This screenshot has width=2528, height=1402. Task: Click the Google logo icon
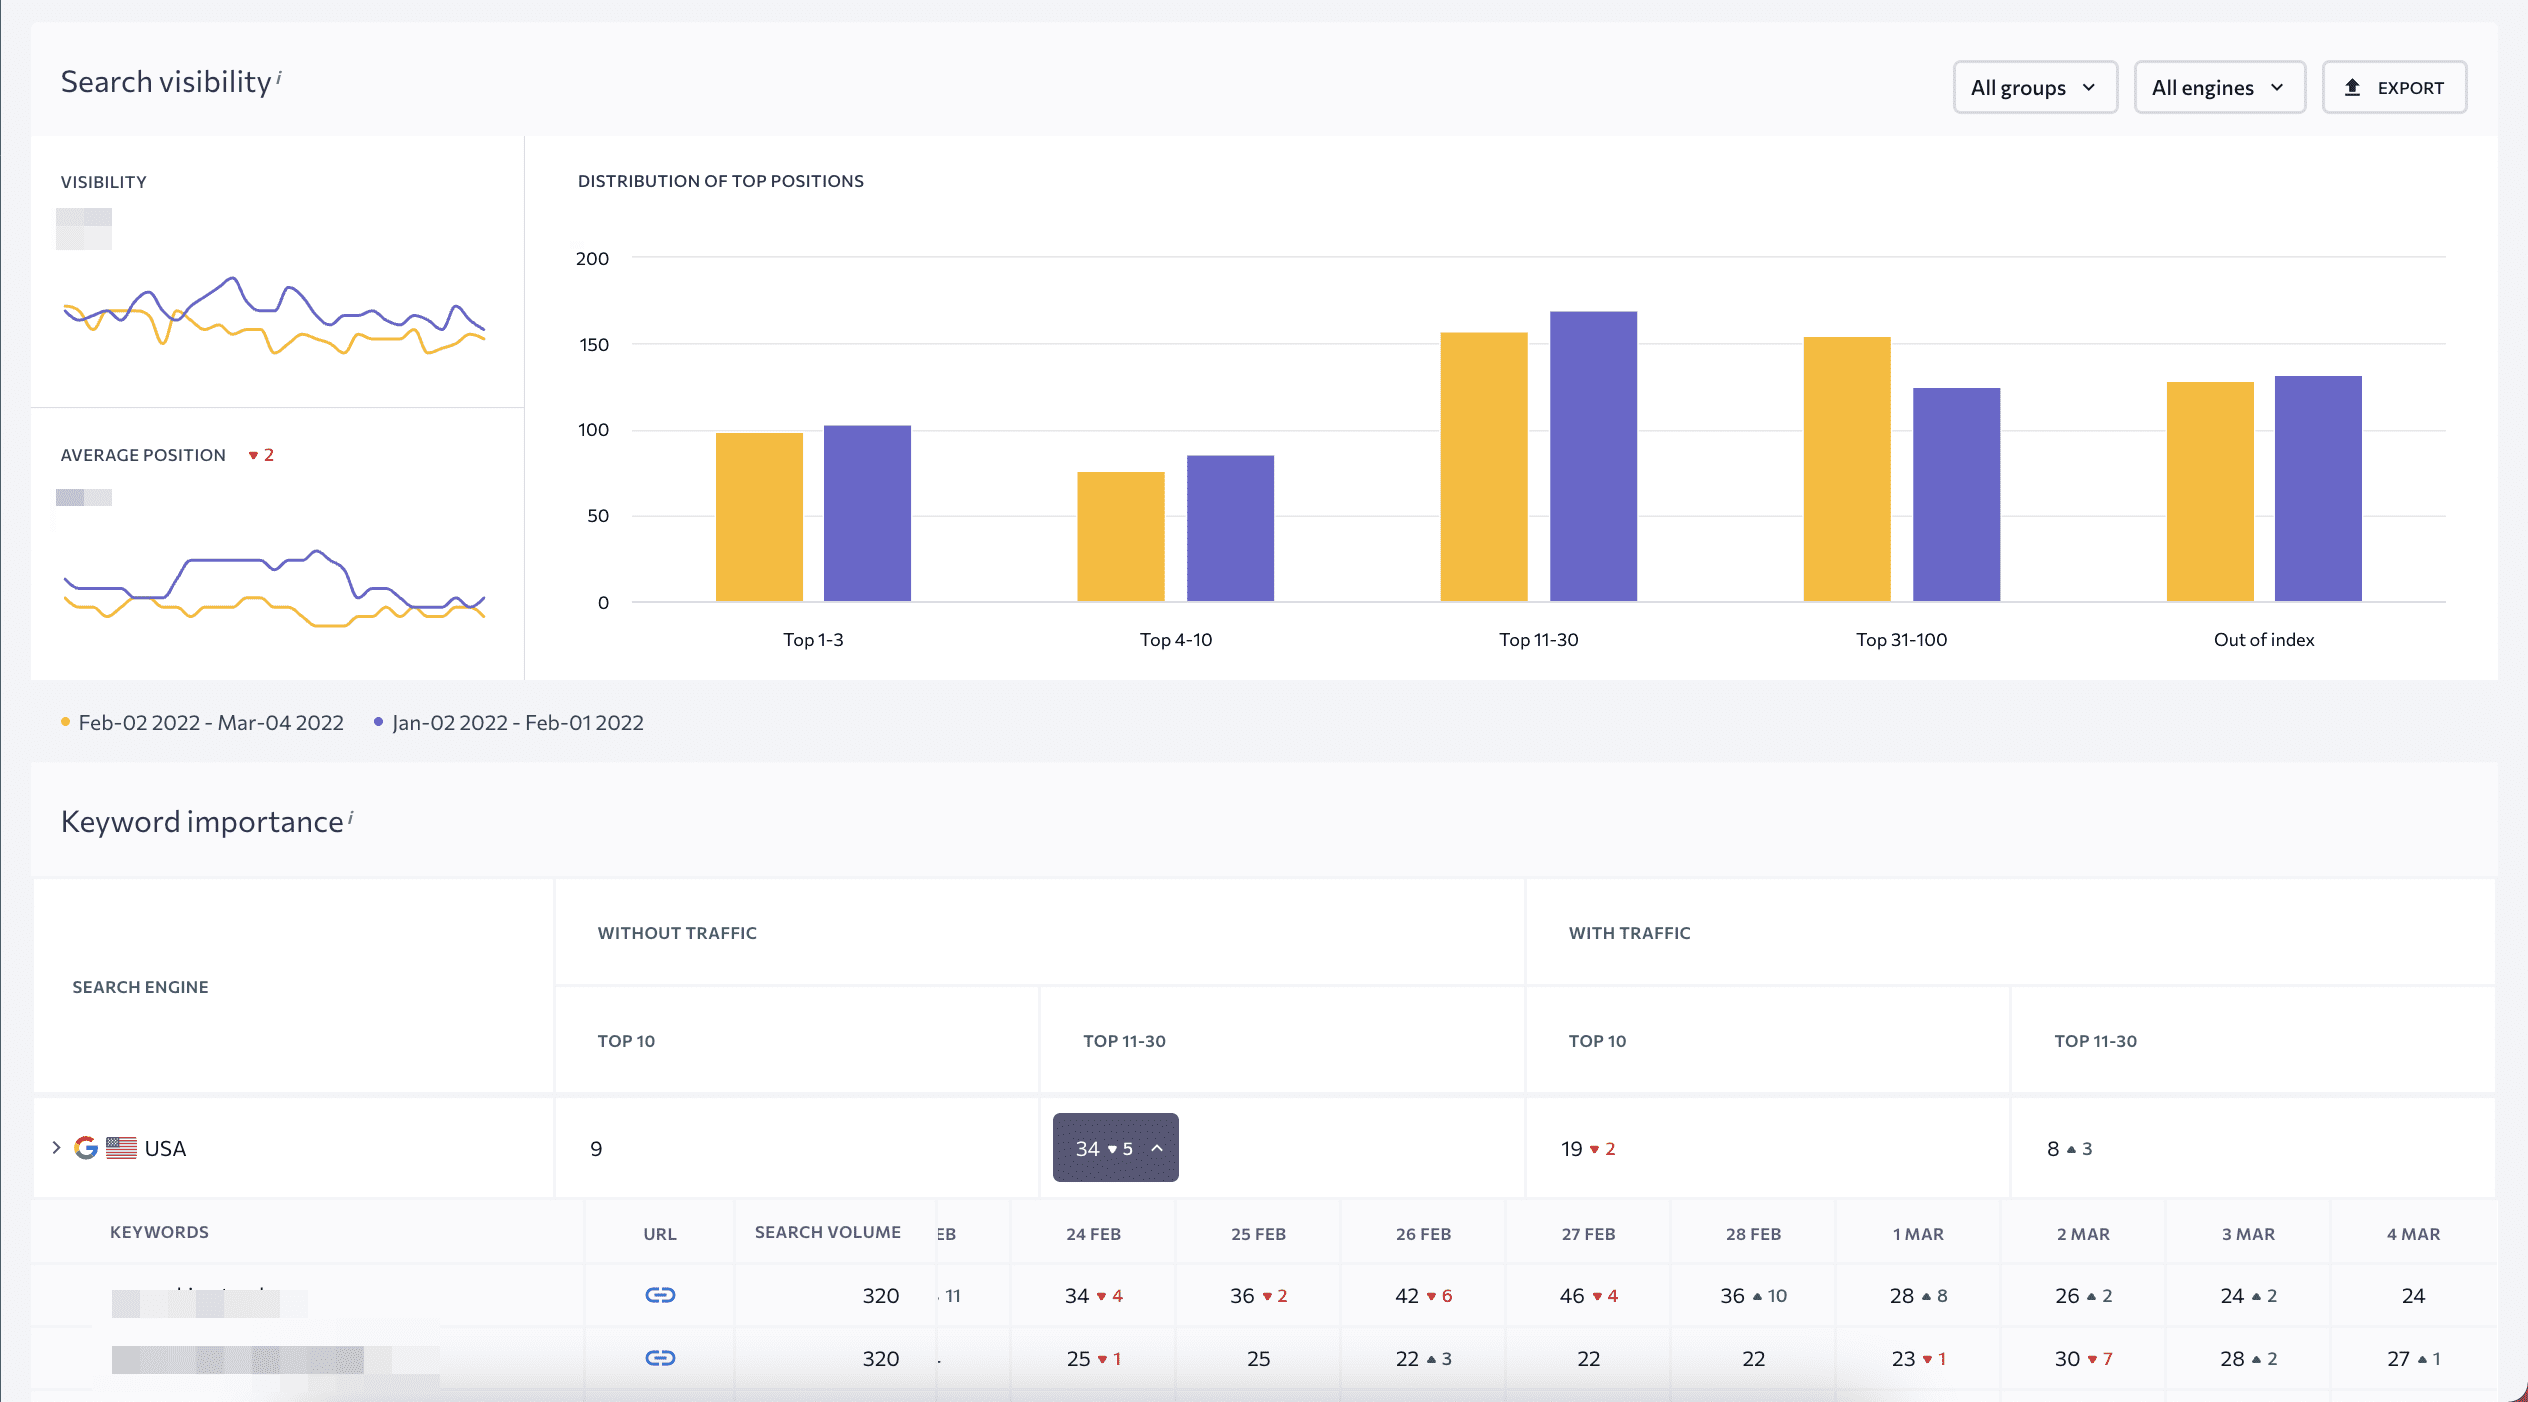(86, 1148)
